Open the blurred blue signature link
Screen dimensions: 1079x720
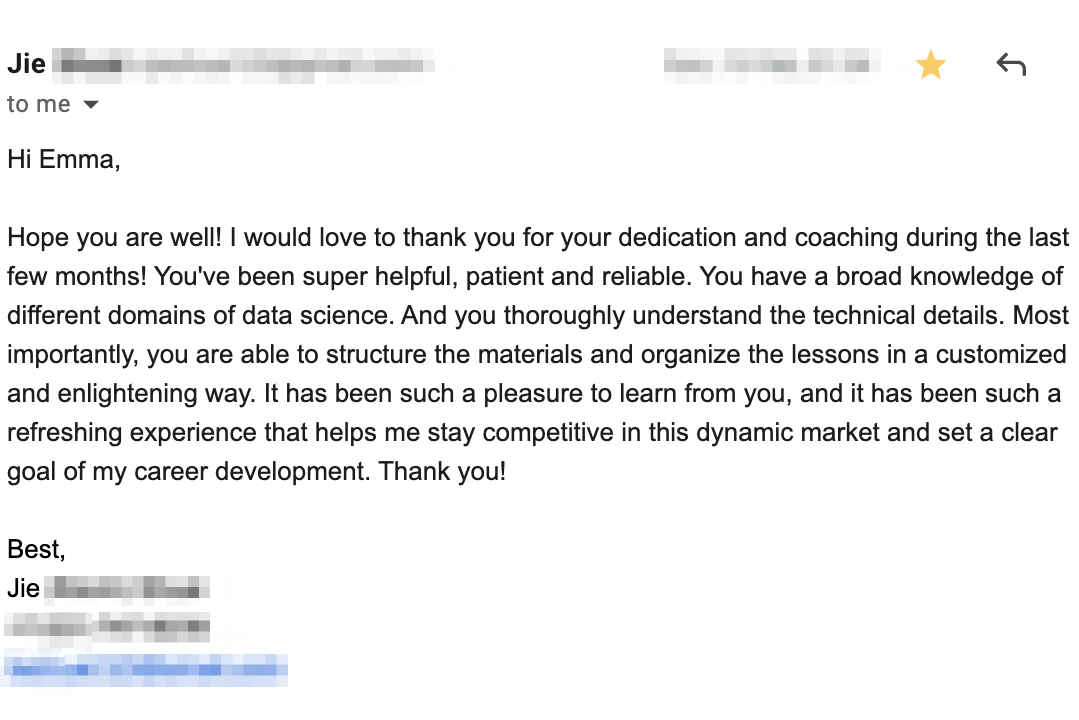pos(146,668)
